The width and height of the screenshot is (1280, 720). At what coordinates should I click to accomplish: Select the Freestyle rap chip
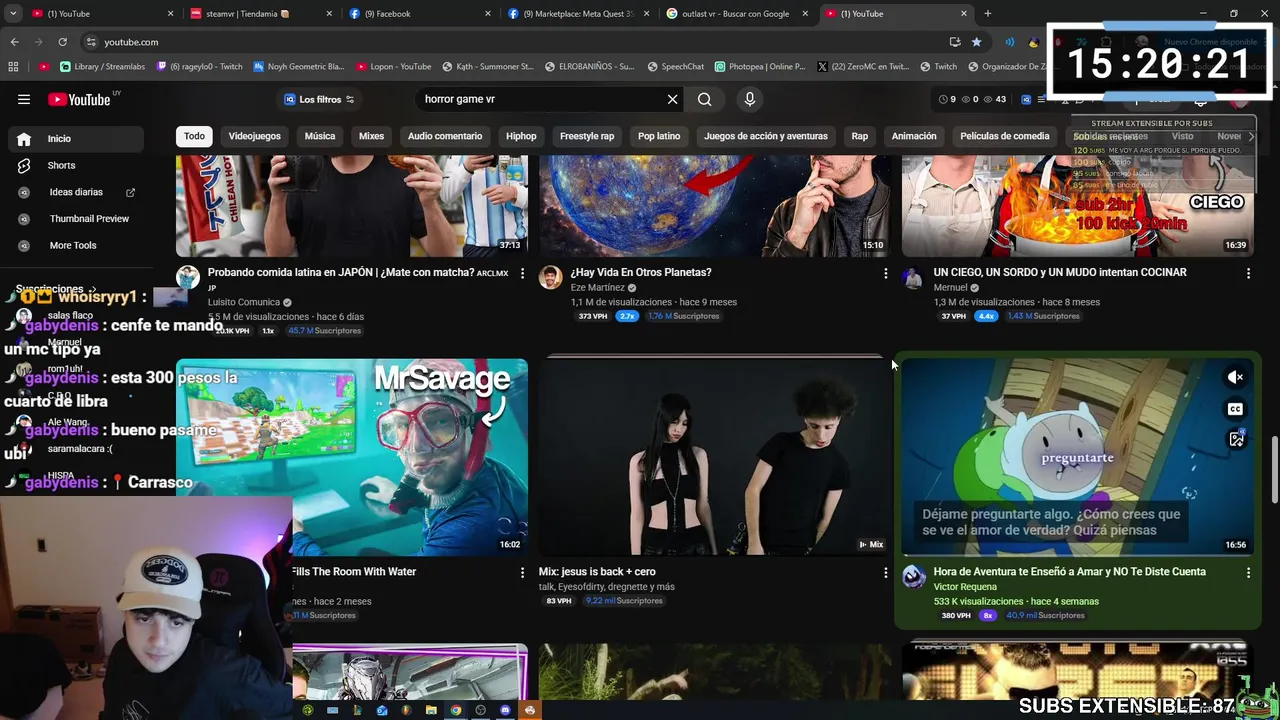pyautogui.click(x=587, y=136)
